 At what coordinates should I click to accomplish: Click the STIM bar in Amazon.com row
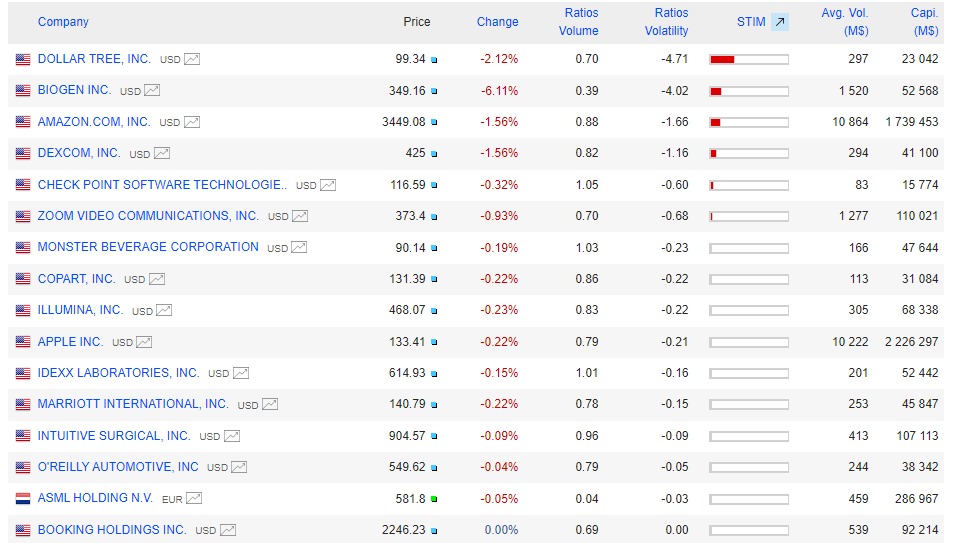point(749,122)
